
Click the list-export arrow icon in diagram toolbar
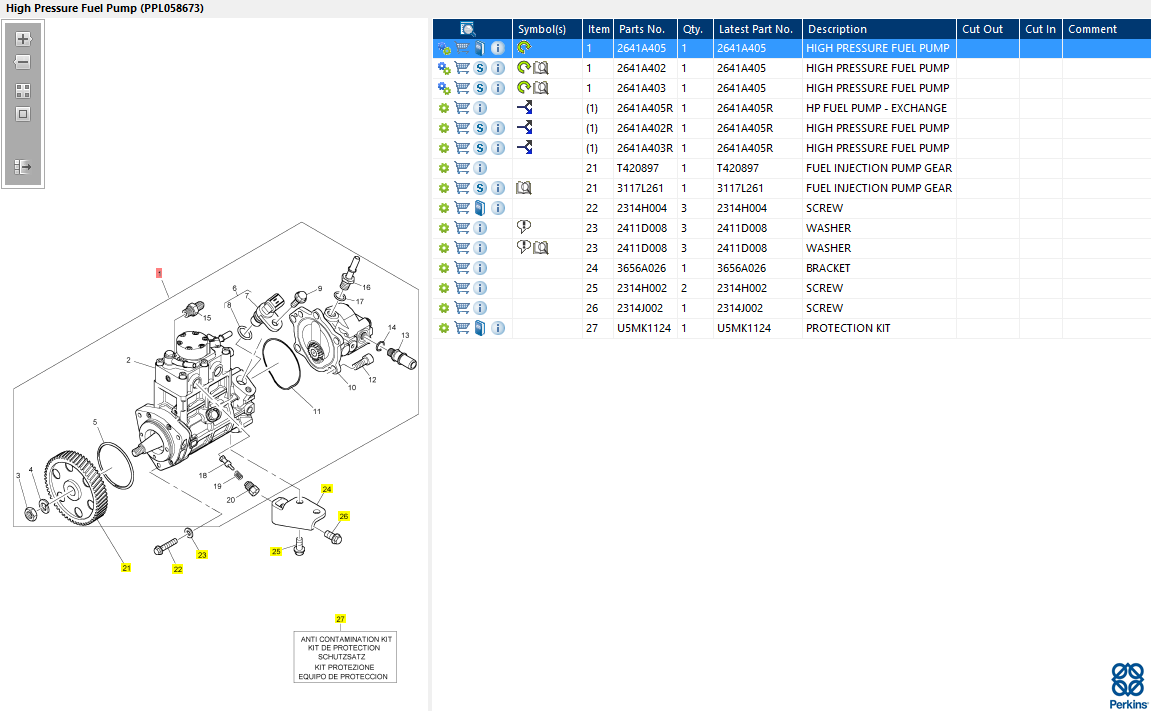tap(23, 167)
